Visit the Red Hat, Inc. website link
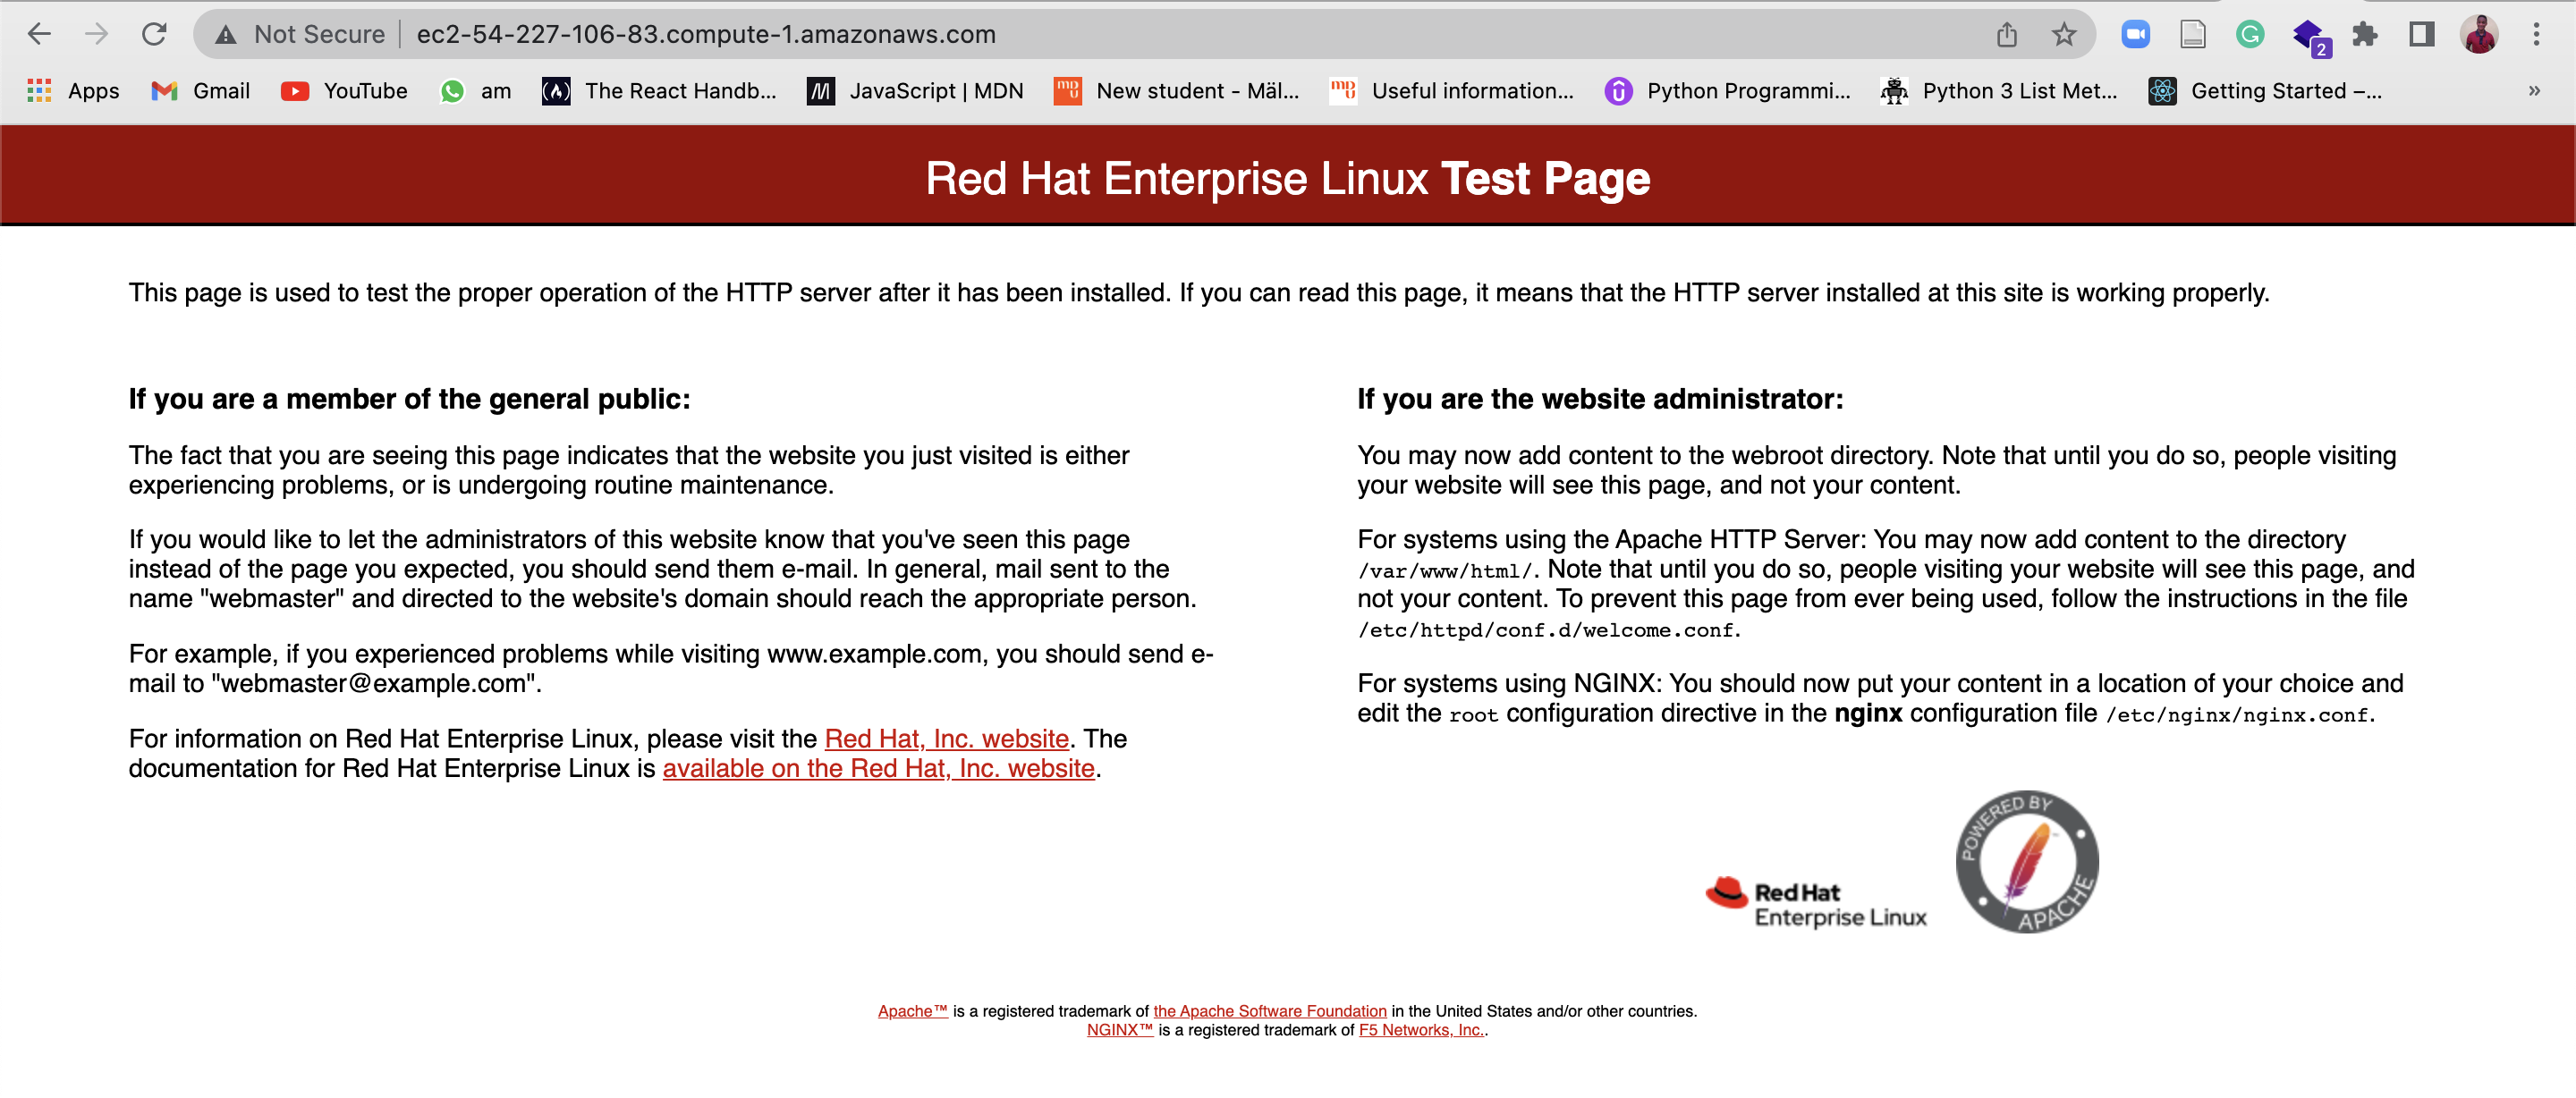This screenshot has height=1098, width=2576. (945, 739)
